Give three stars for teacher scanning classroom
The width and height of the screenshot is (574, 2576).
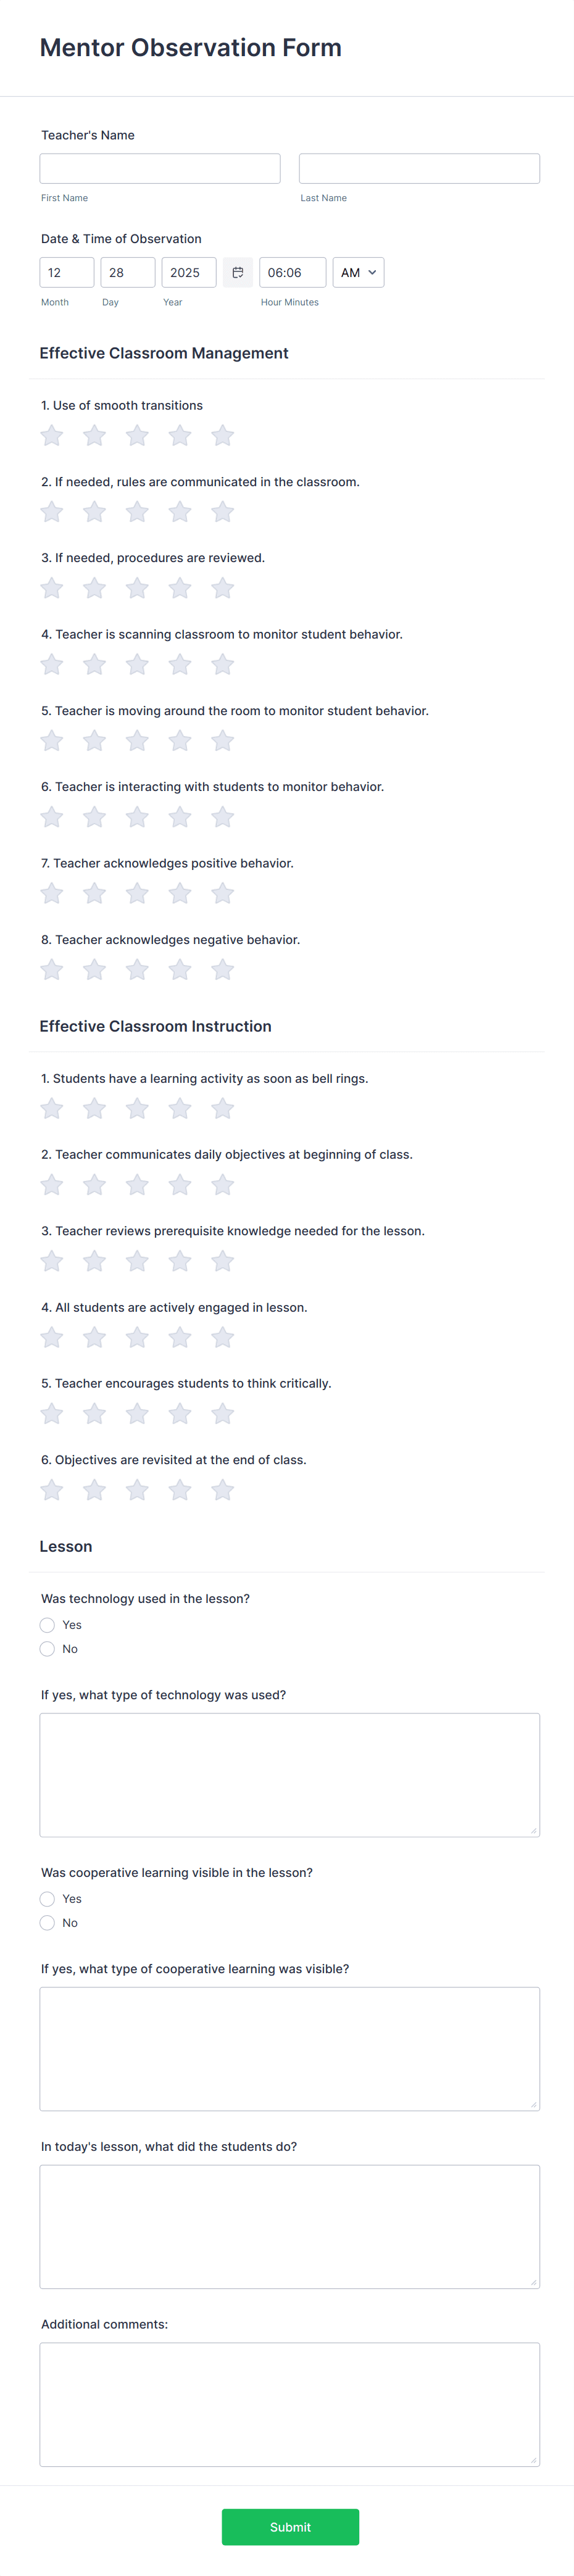137,663
